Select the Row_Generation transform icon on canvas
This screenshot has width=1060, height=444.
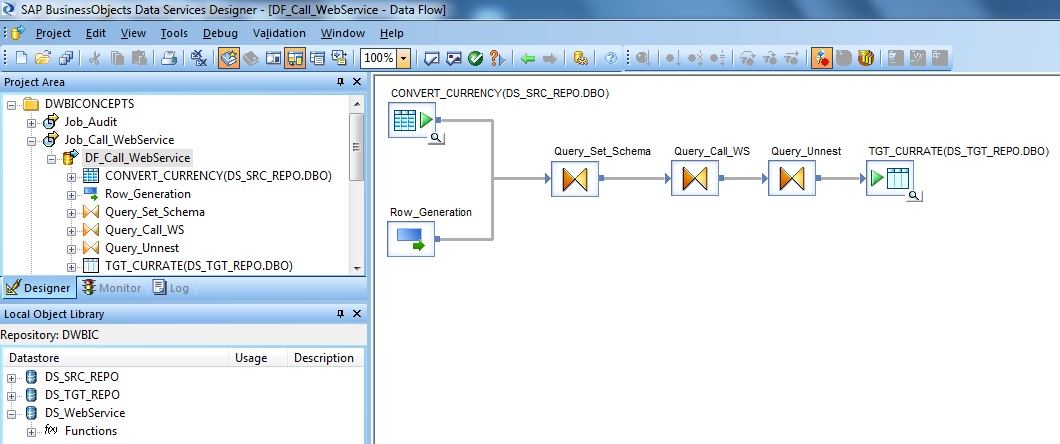click(x=410, y=239)
